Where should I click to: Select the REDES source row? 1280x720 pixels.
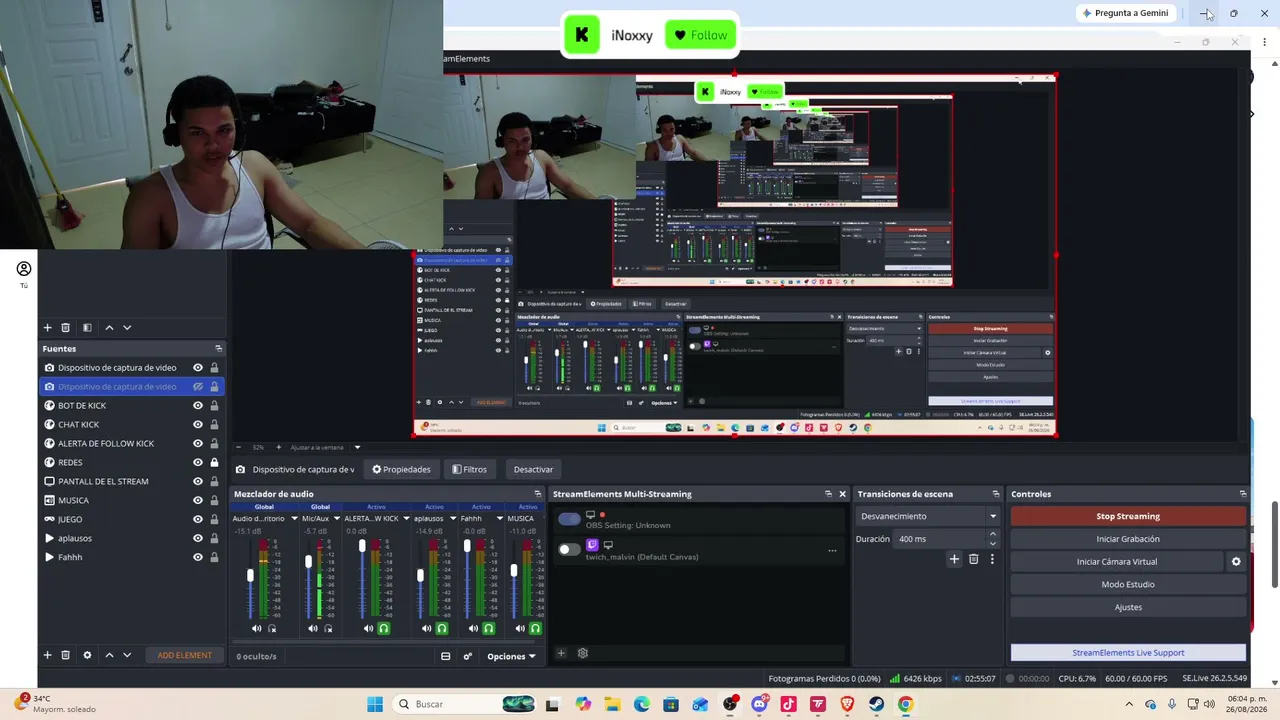coord(130,462)
